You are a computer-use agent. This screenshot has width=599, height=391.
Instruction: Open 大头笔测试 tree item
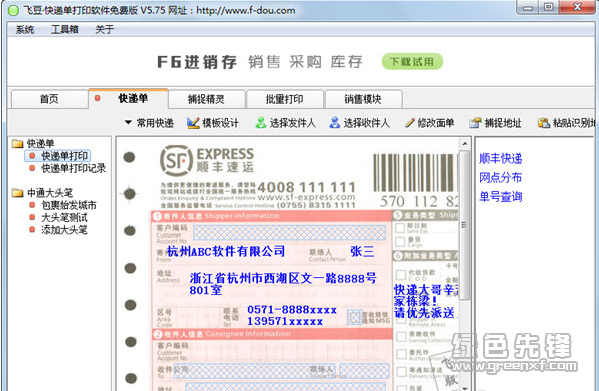coord(64,217)
